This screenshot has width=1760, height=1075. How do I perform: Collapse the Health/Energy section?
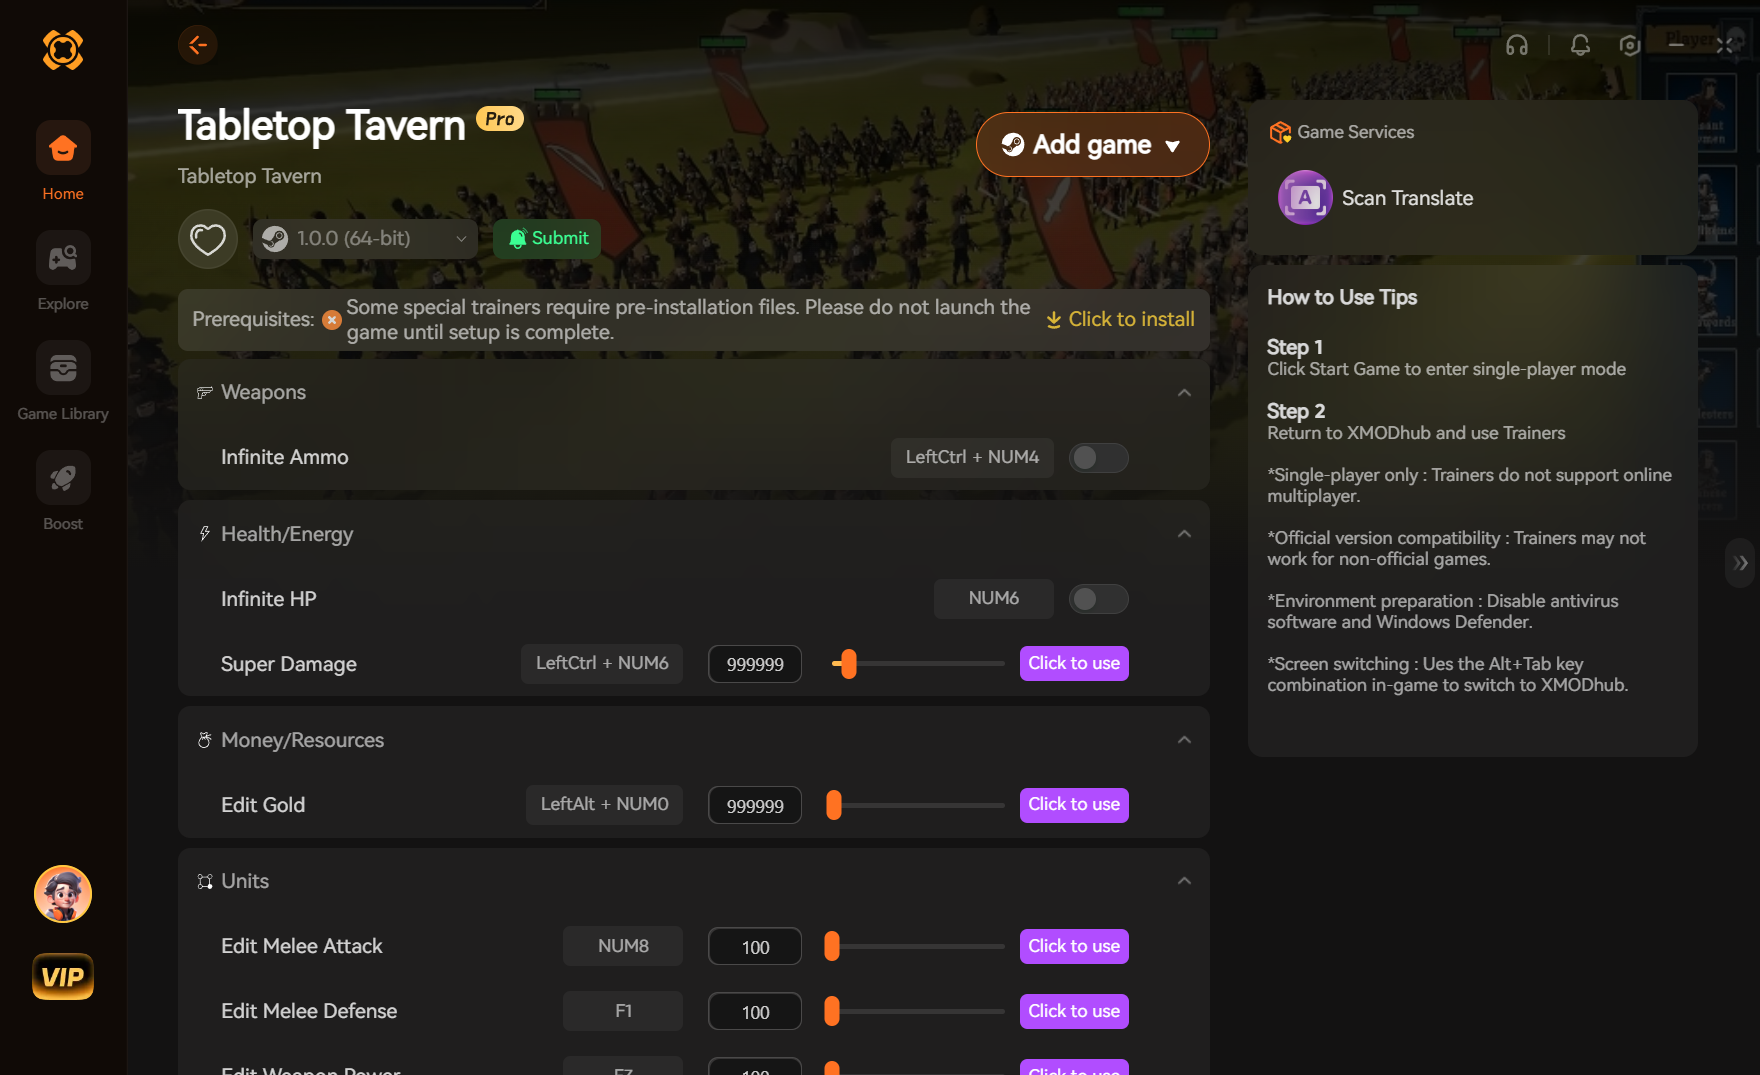[x=1184, y=534]
